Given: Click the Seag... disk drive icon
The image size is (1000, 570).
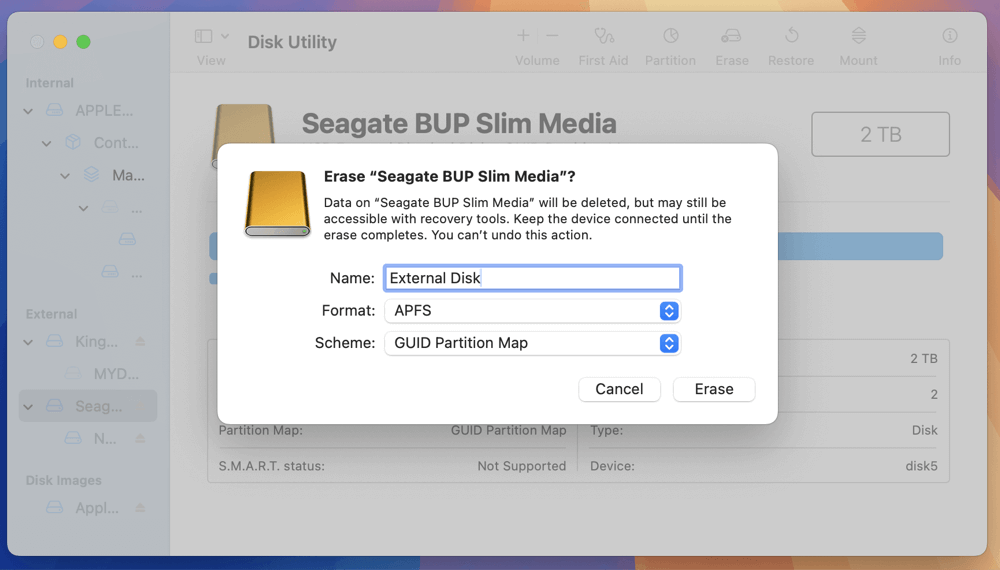Looking at the screenshot, I should coord(55,406).
